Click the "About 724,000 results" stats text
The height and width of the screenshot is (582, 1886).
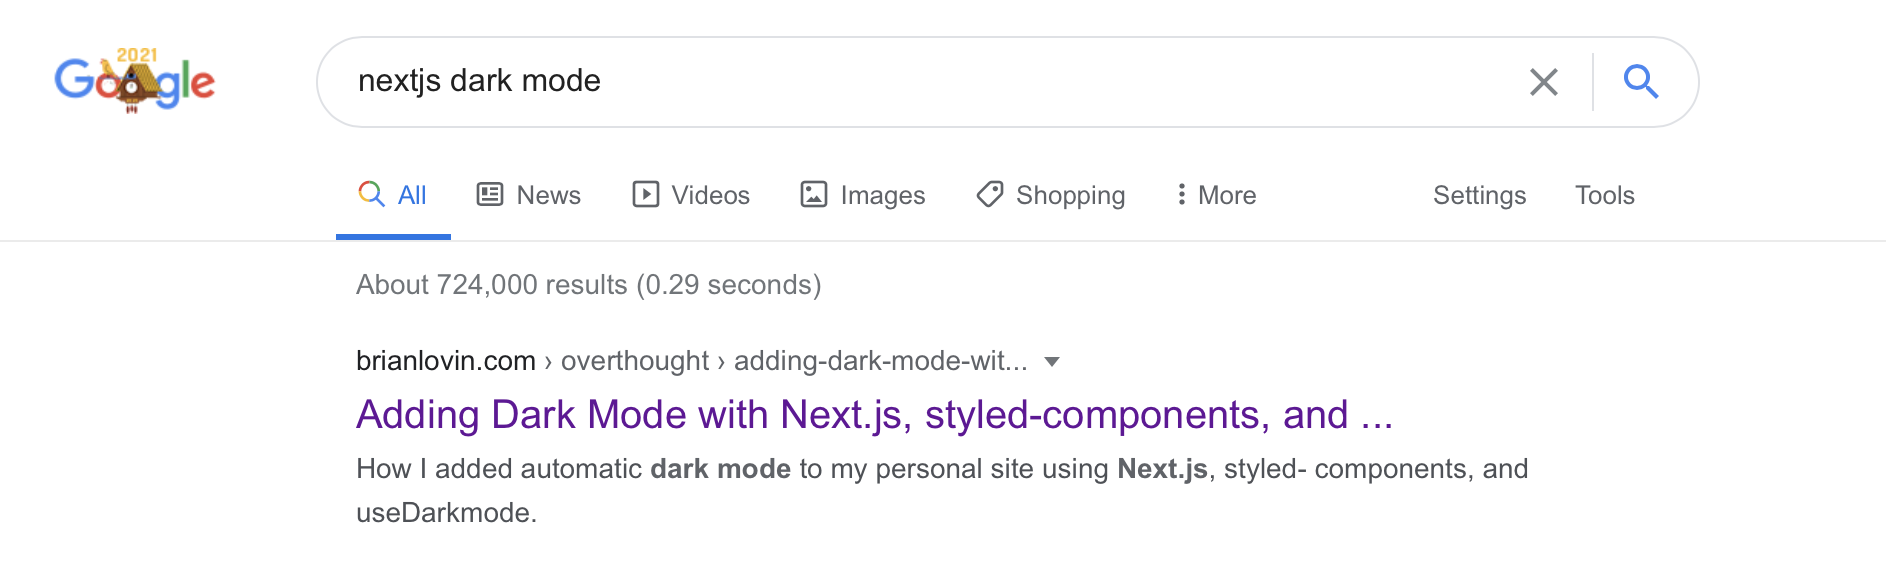click(588, 285)
